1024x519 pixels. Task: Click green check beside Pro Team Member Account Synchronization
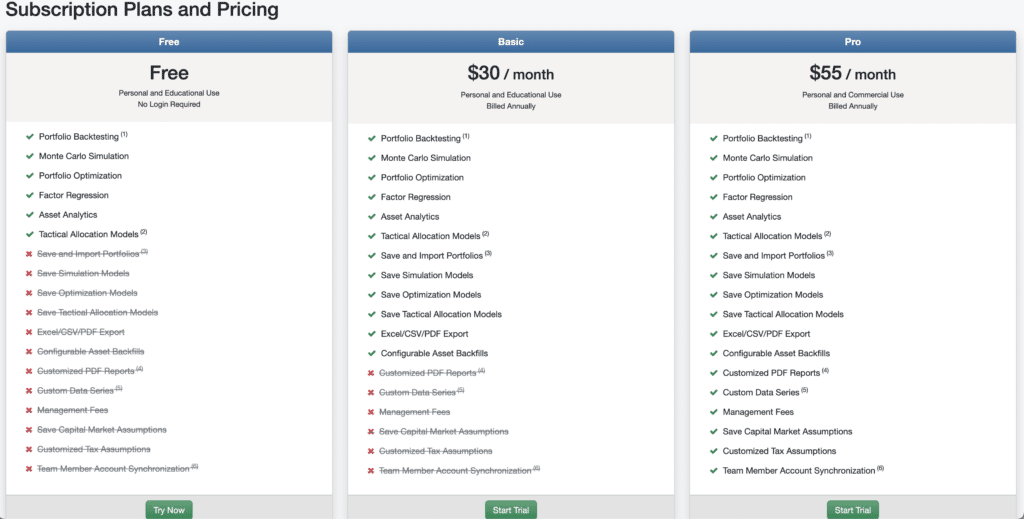click(713, 470)
